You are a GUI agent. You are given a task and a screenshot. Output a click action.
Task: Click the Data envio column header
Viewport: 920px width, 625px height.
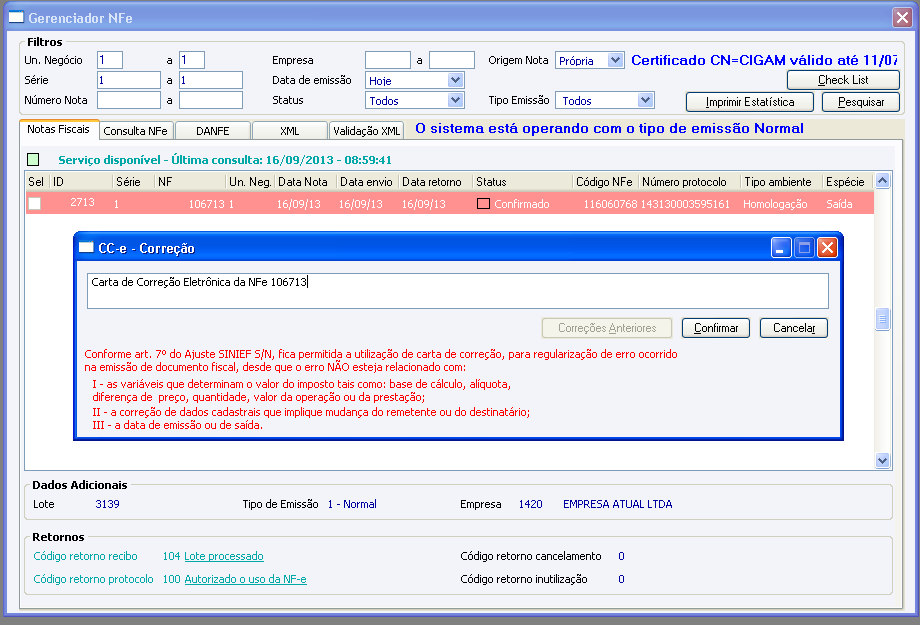click(x=368, y=182)
